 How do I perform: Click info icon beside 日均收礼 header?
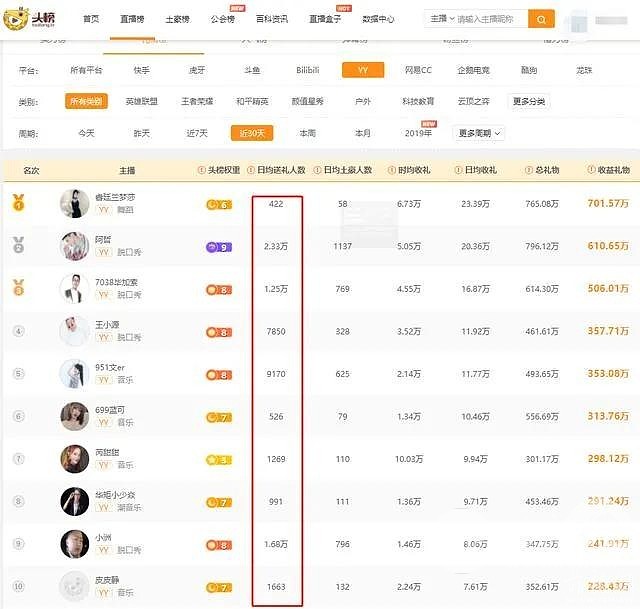458,170
